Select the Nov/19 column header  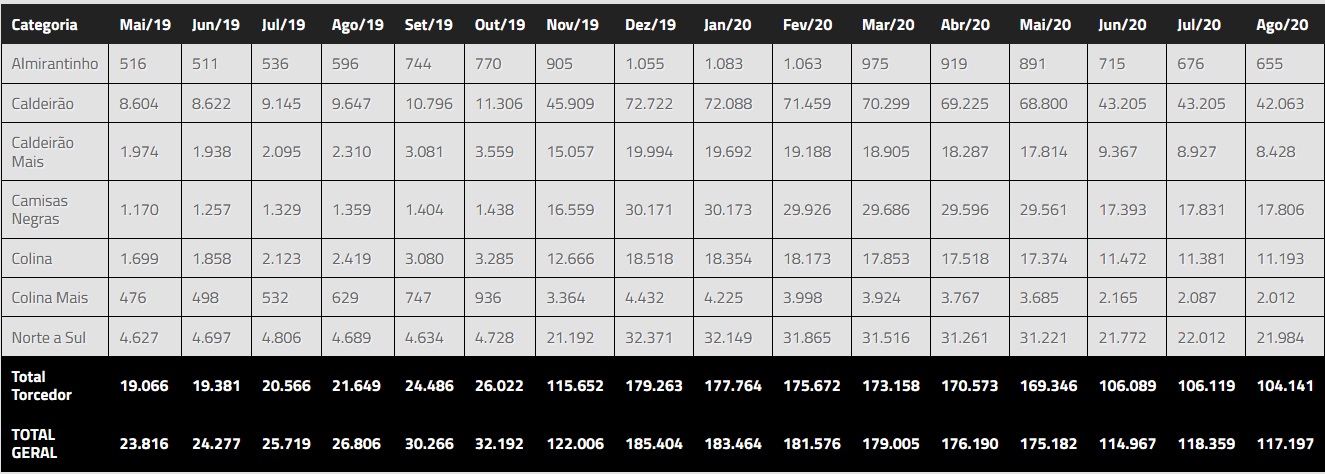(x=572, y=25)
